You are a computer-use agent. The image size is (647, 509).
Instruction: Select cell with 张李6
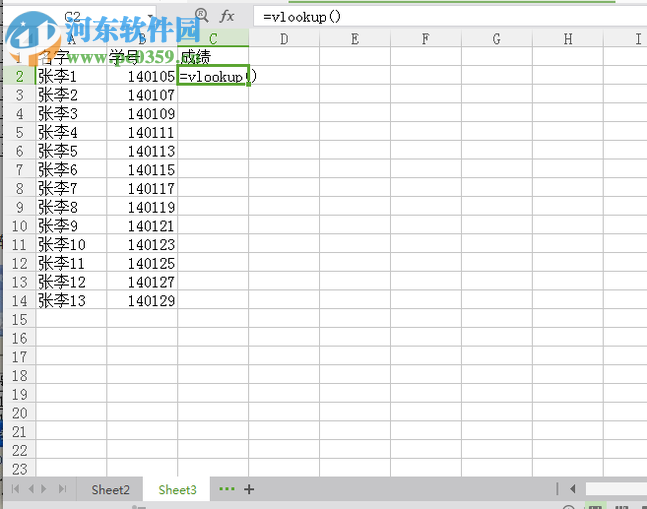(x=71, y=170)
